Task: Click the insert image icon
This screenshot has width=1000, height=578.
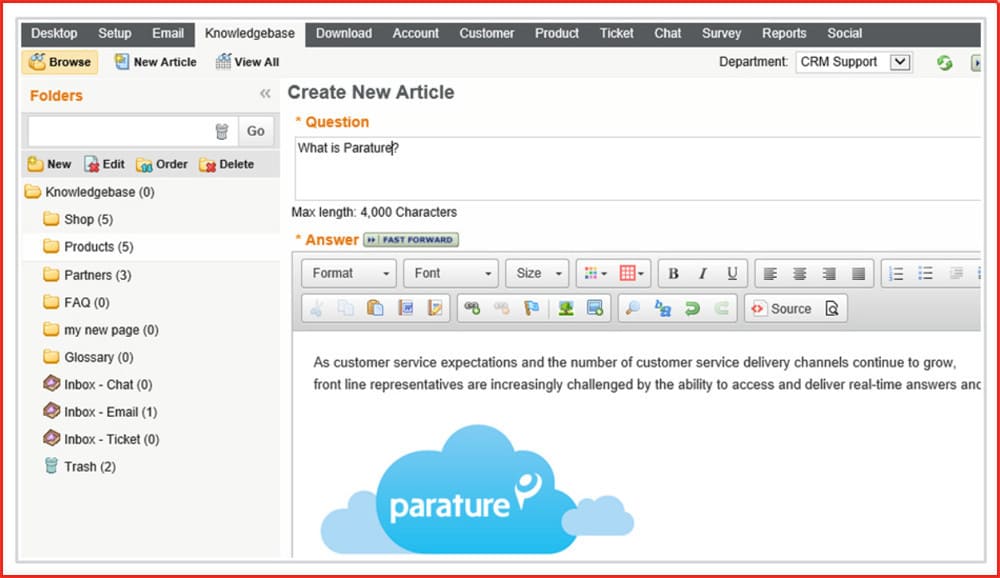Action: coord(566,309)
